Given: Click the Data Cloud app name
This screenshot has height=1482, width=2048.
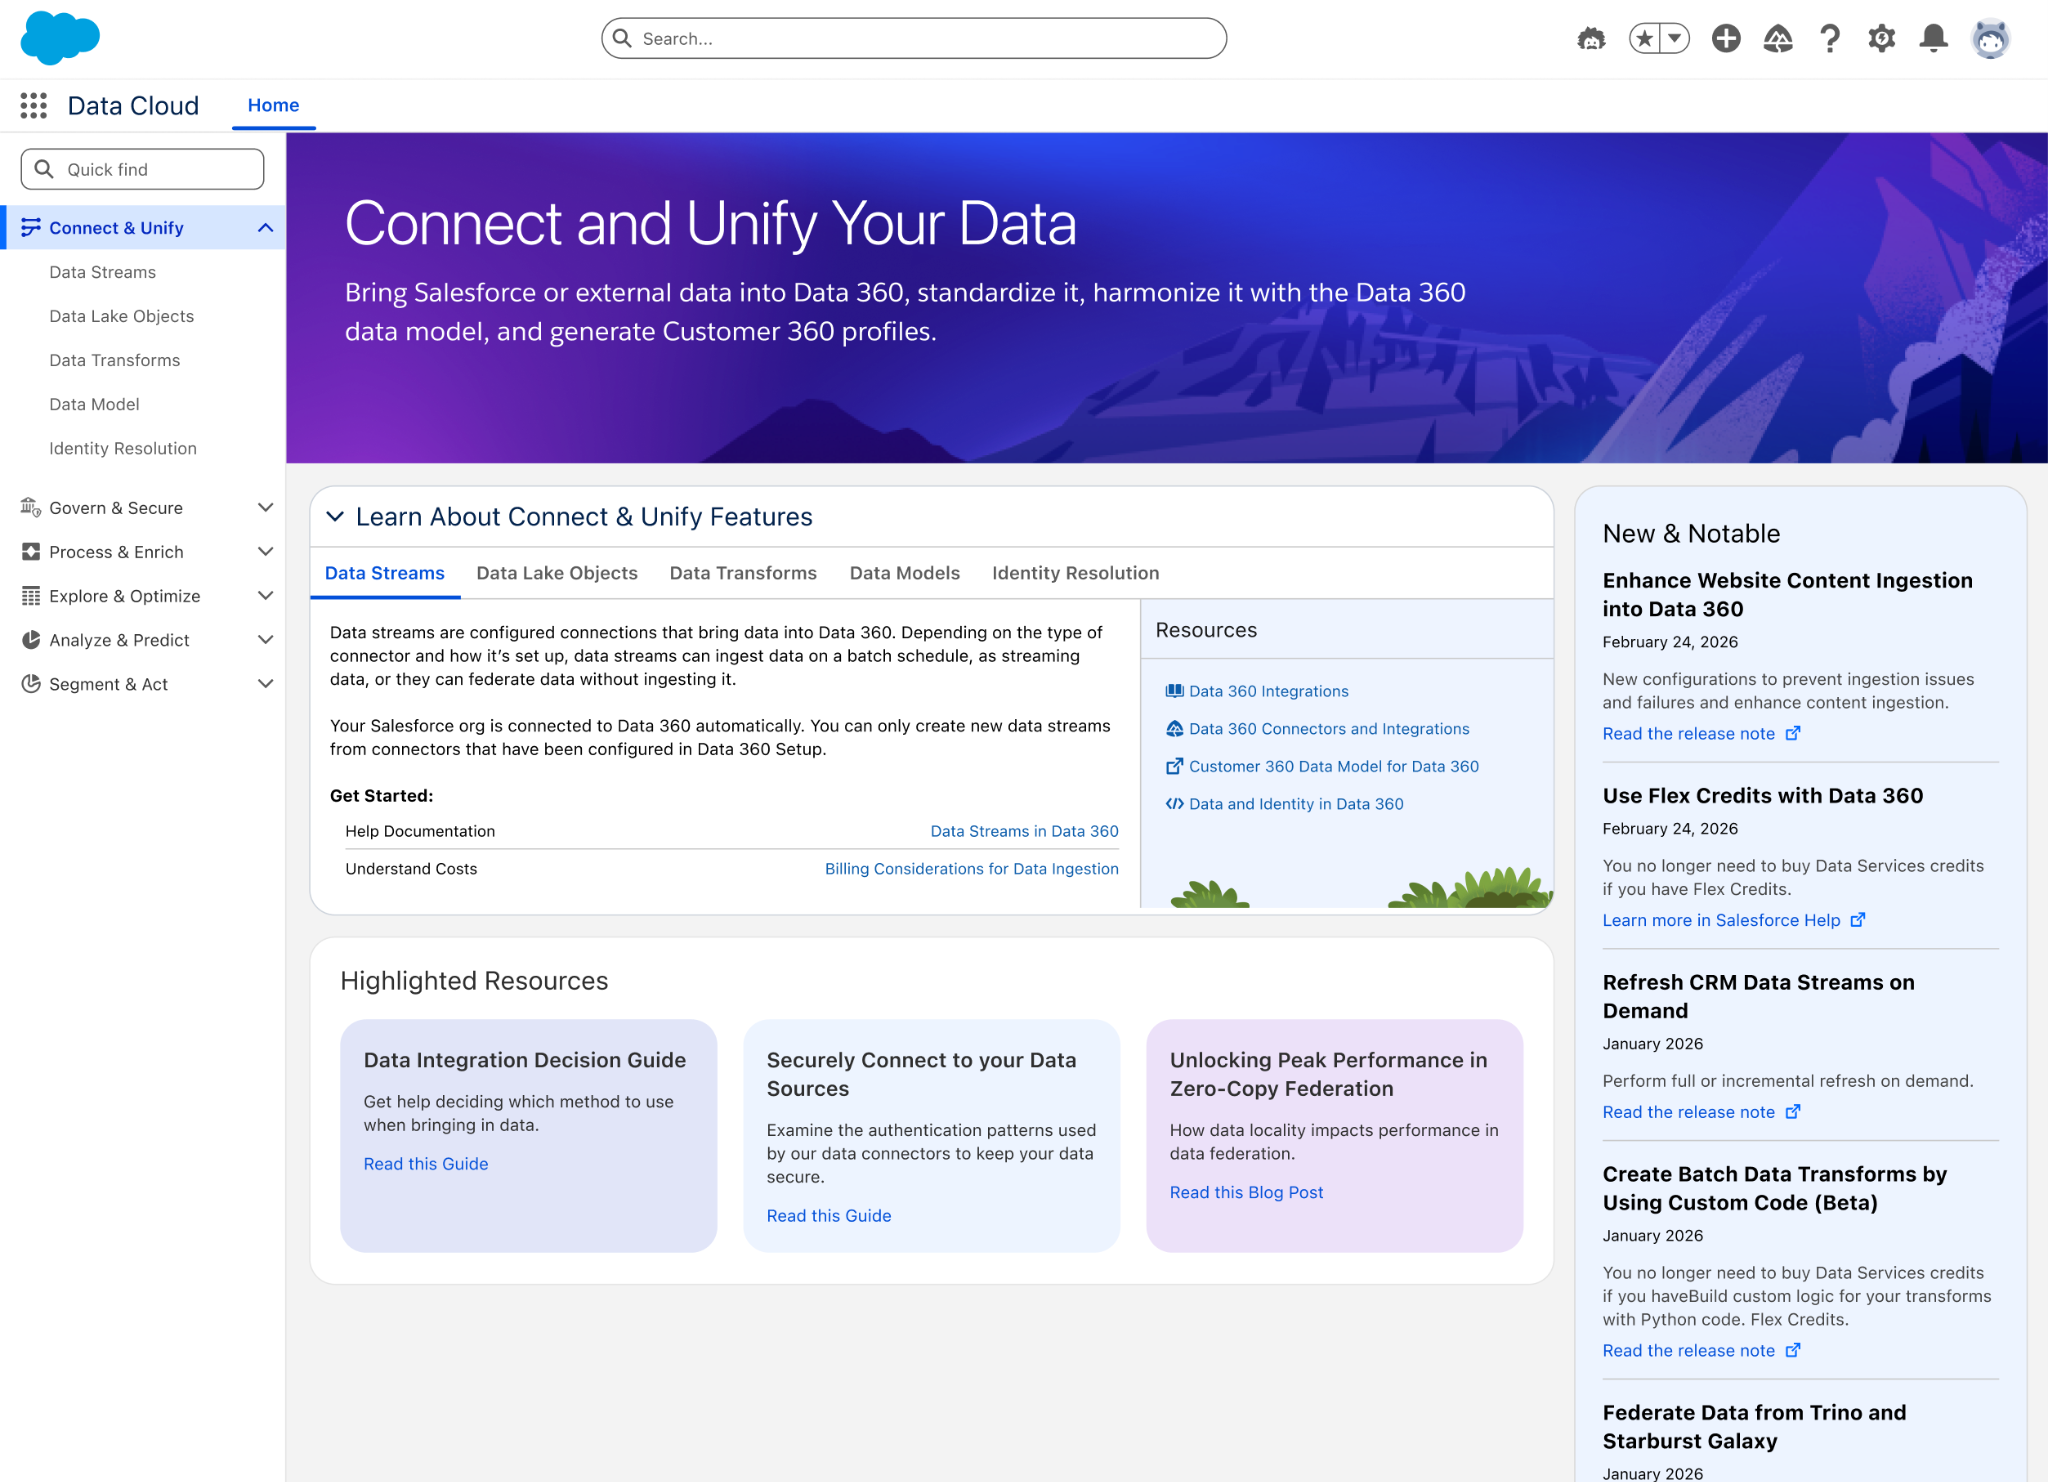Looking at the screenshot, I should coord(133,105).
